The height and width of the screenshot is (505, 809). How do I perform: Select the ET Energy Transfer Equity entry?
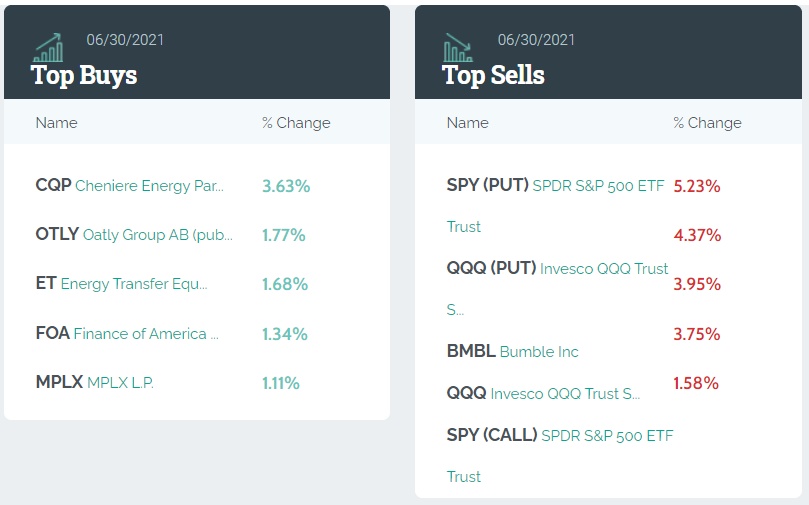[122, 284]
